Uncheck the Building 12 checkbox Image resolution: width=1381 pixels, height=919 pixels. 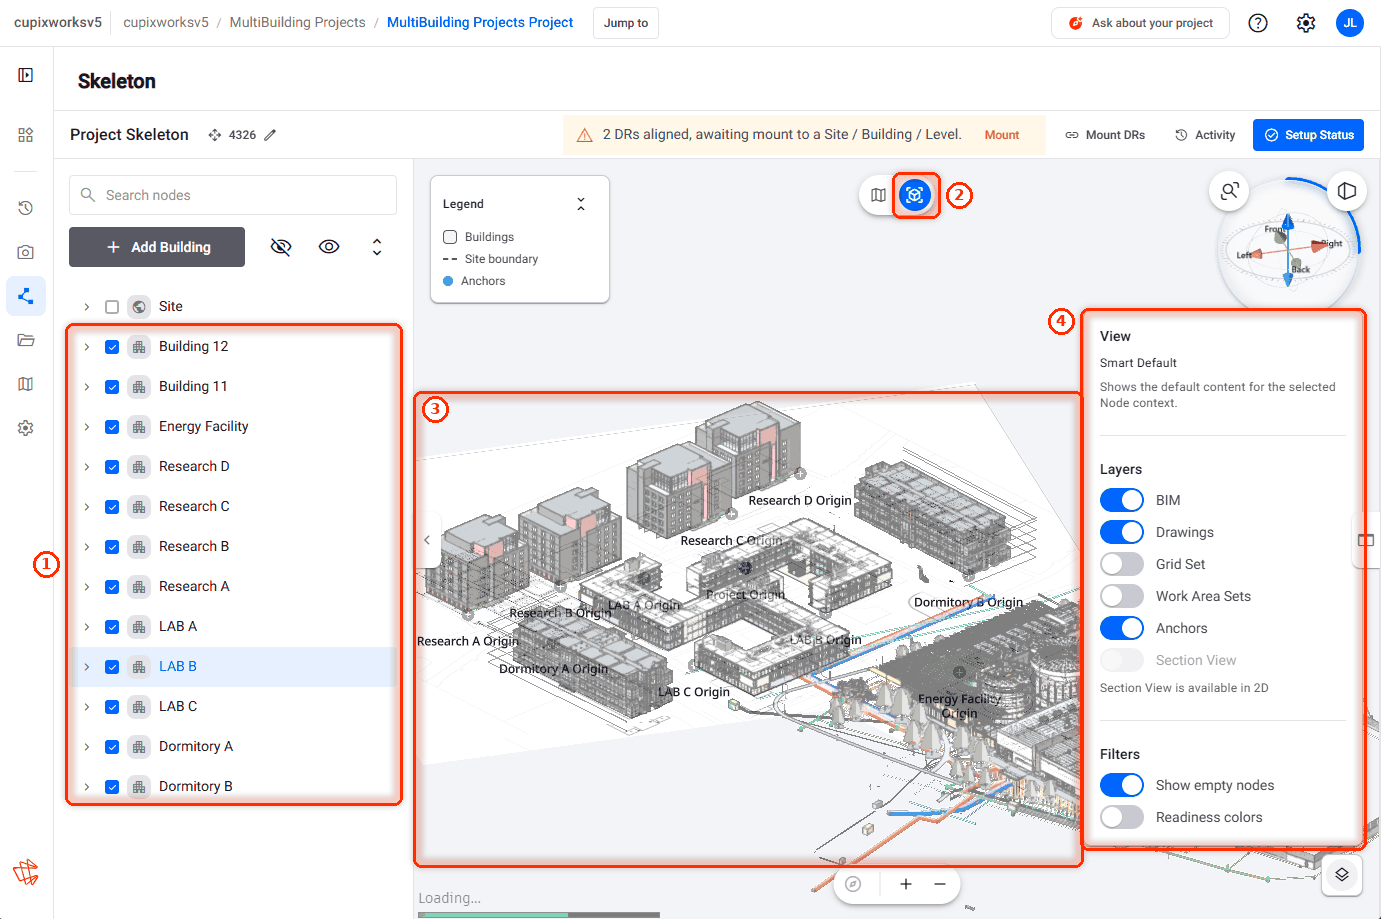112,347
